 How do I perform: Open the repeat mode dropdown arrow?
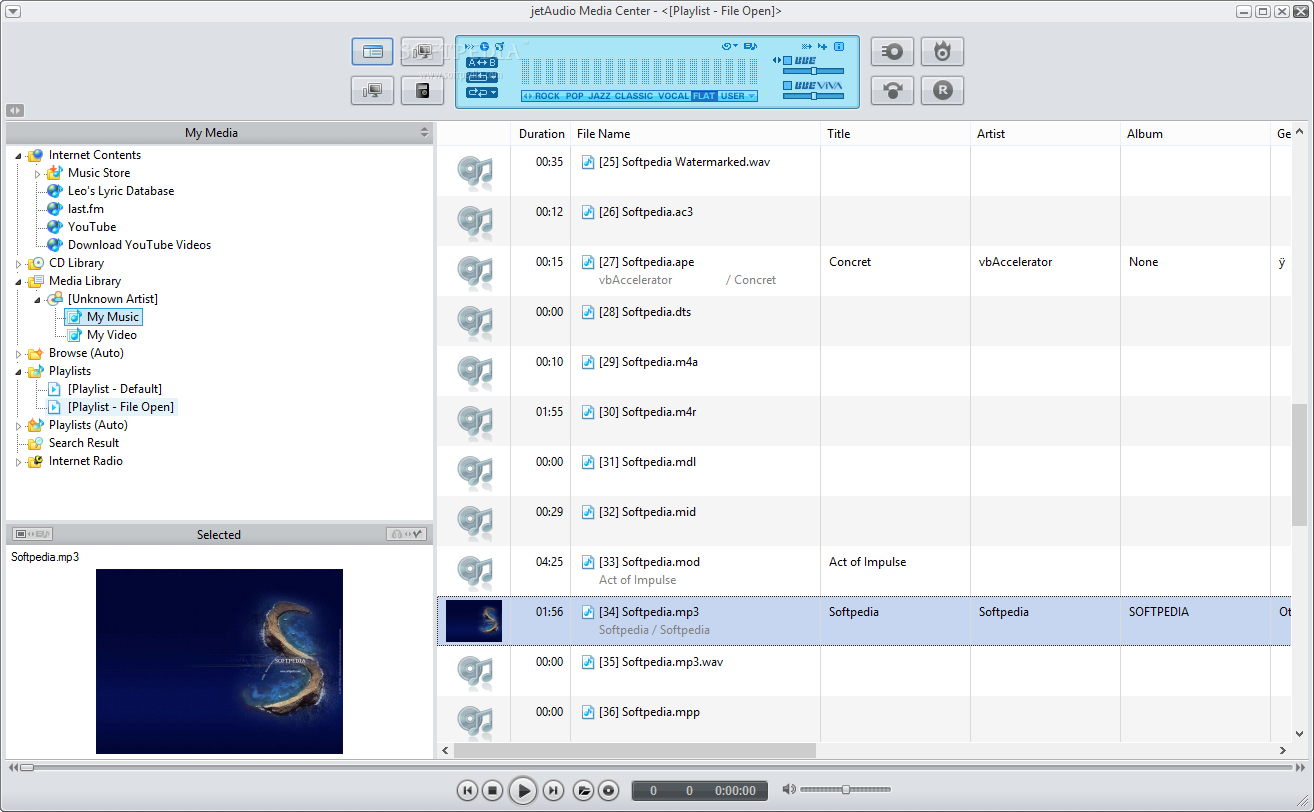(x=493, y=92)
